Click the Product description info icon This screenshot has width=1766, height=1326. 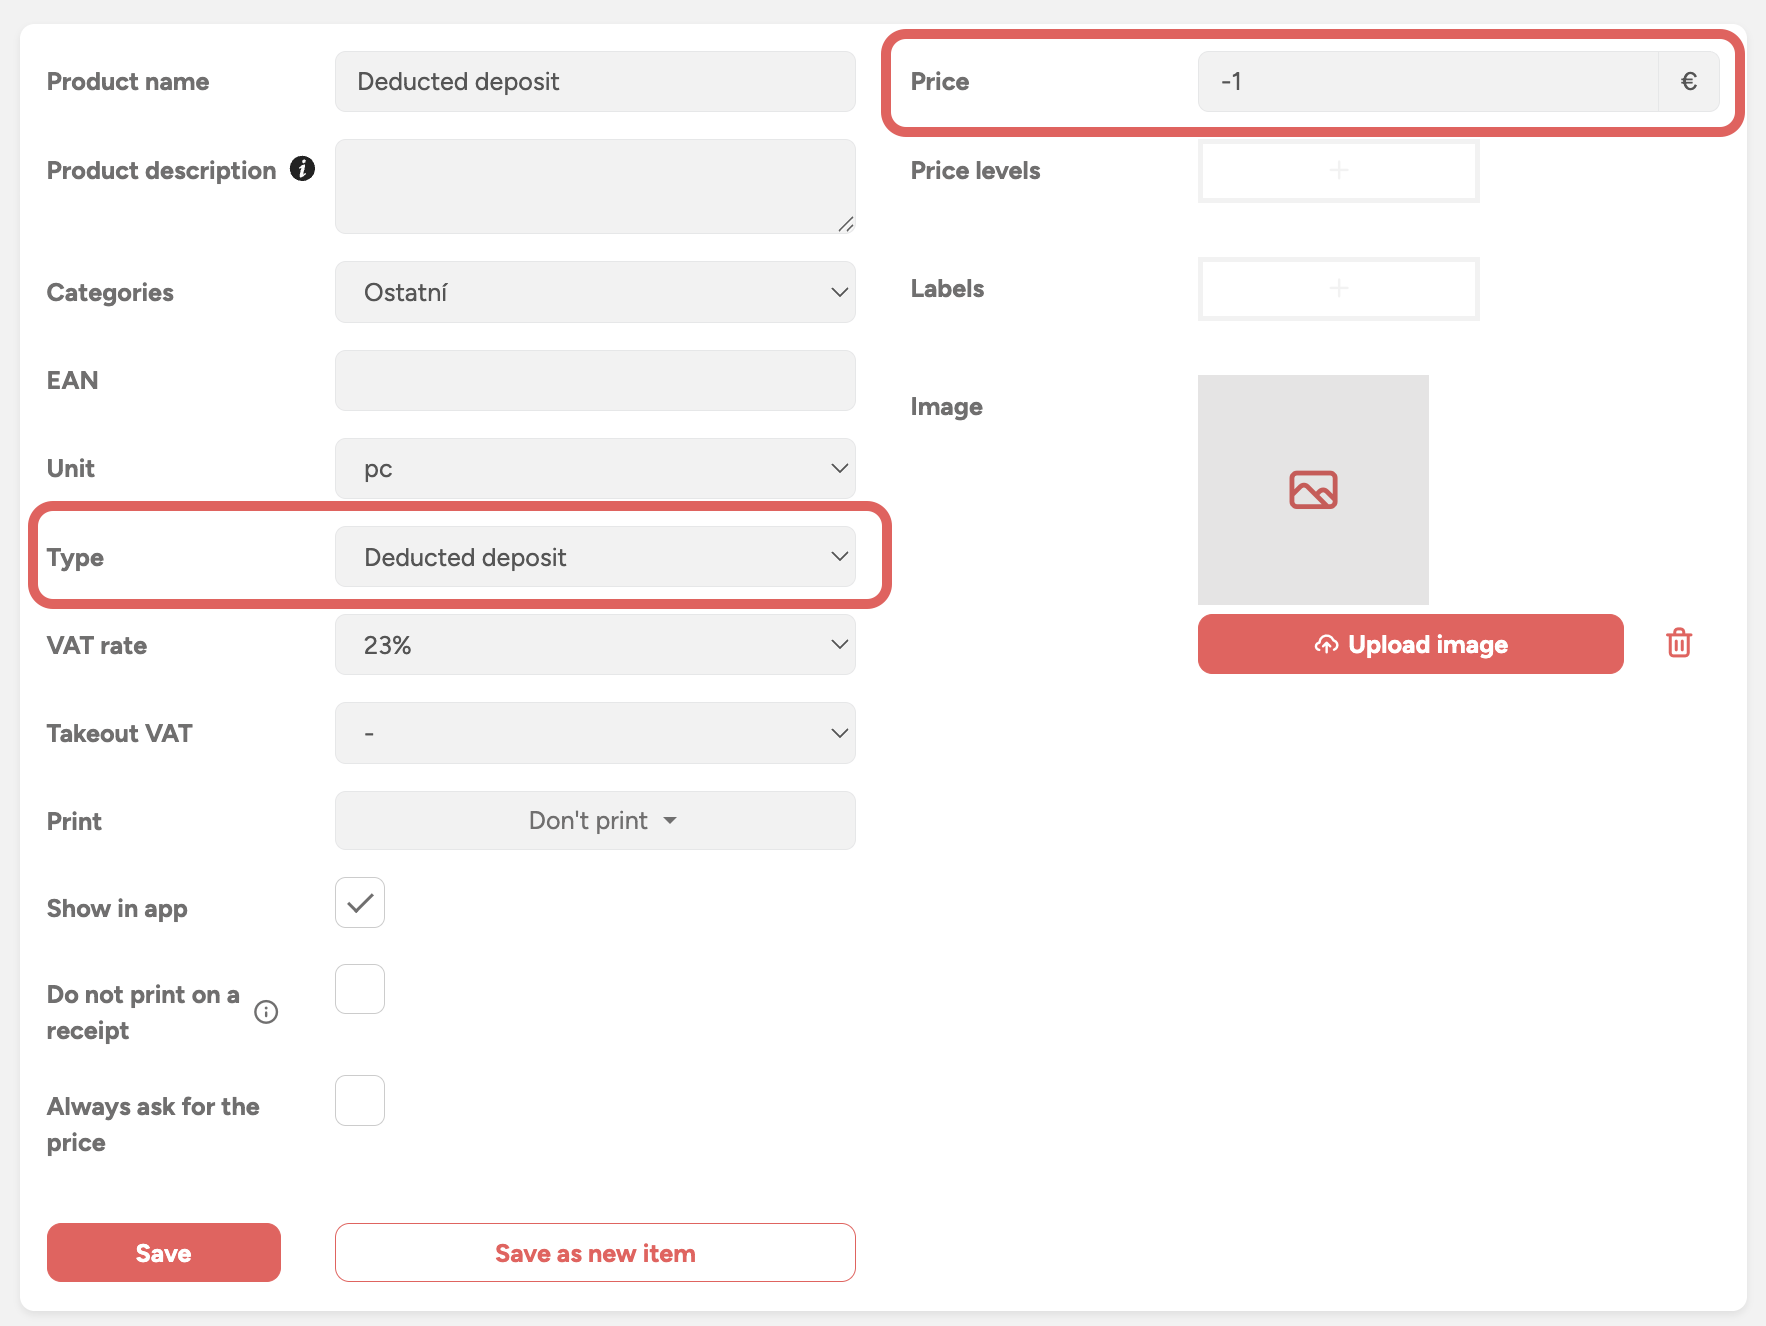click(302, 169)
